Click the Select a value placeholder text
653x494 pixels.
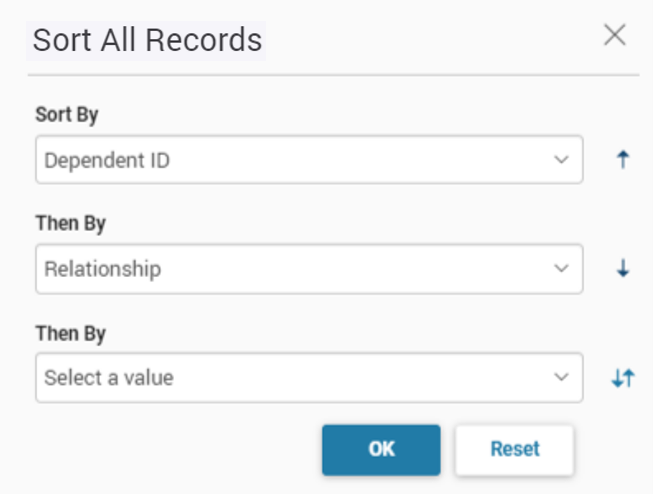pos(108,378)
